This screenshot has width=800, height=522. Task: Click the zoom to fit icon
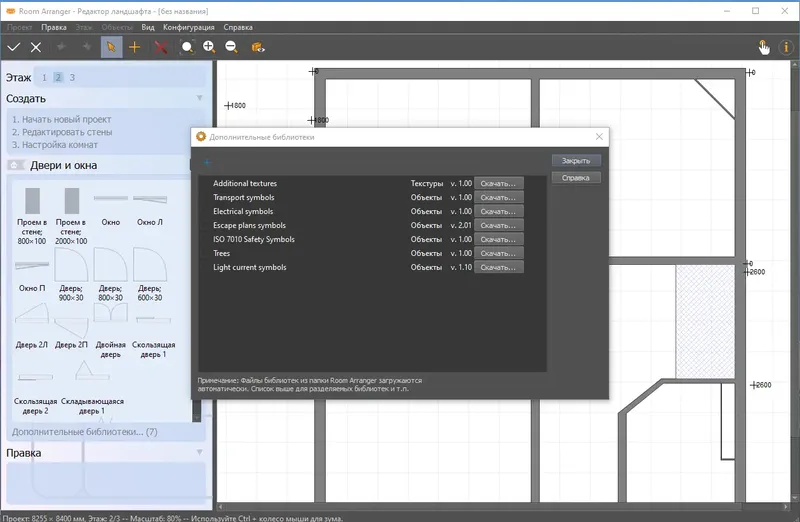pyautogui.click(x=187, y=47)
